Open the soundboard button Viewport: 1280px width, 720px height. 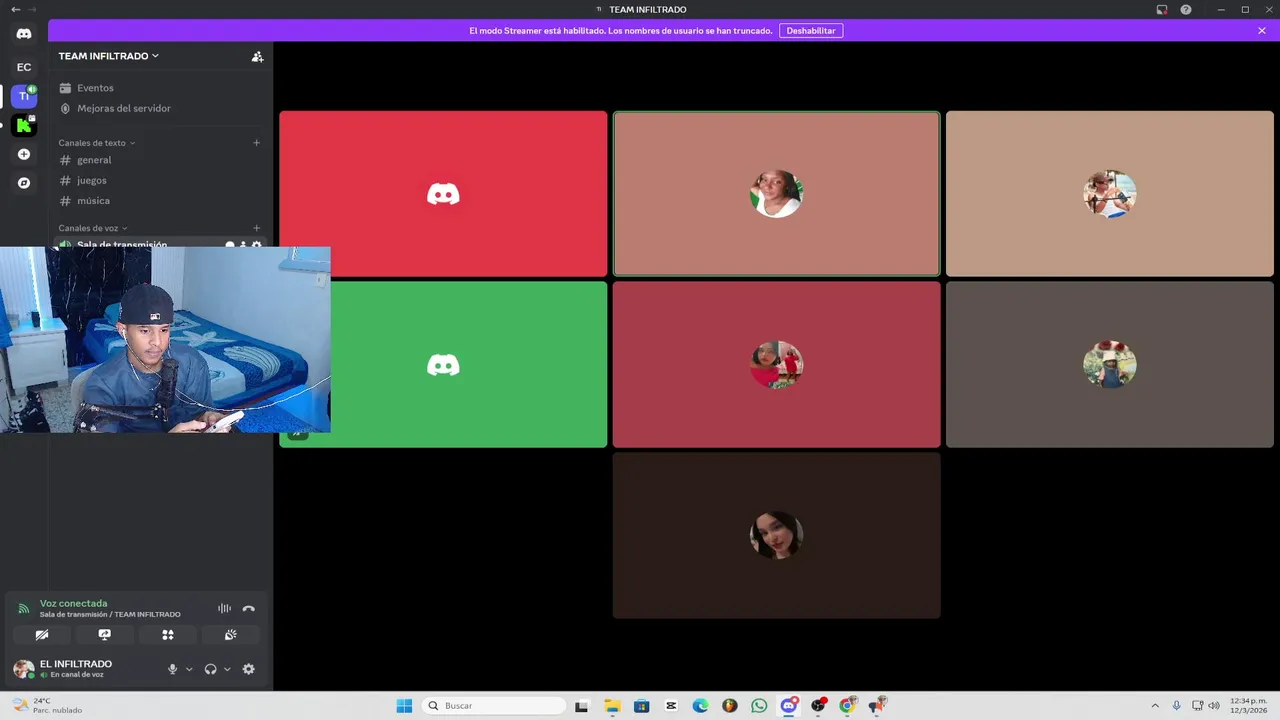230,635
